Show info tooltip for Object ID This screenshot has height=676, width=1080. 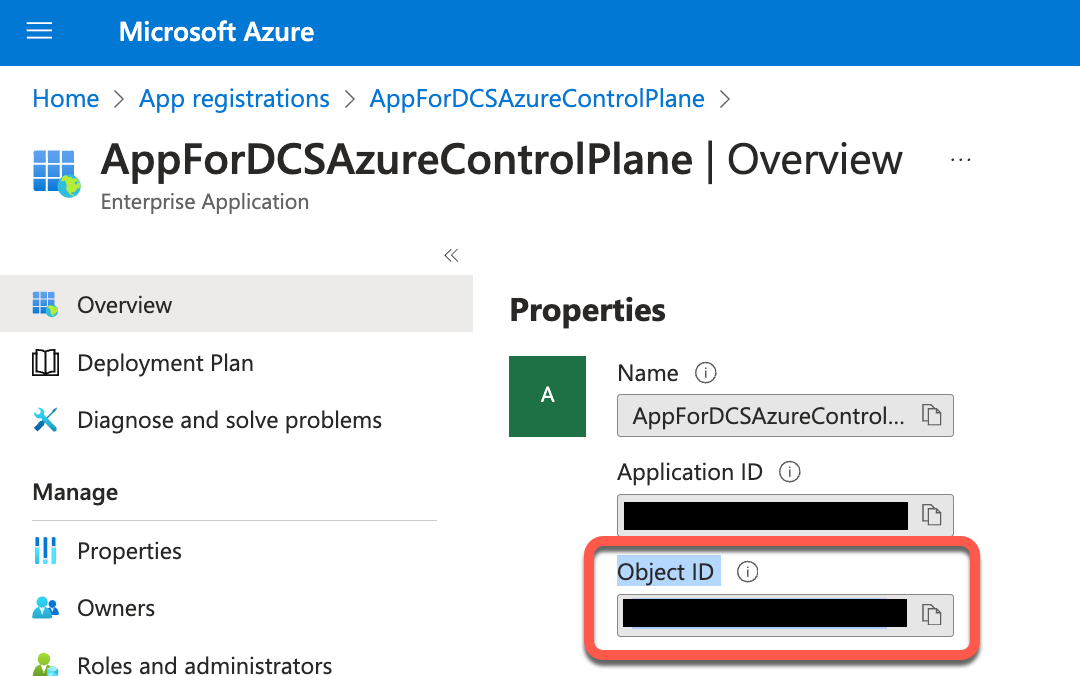coord(747,572)
